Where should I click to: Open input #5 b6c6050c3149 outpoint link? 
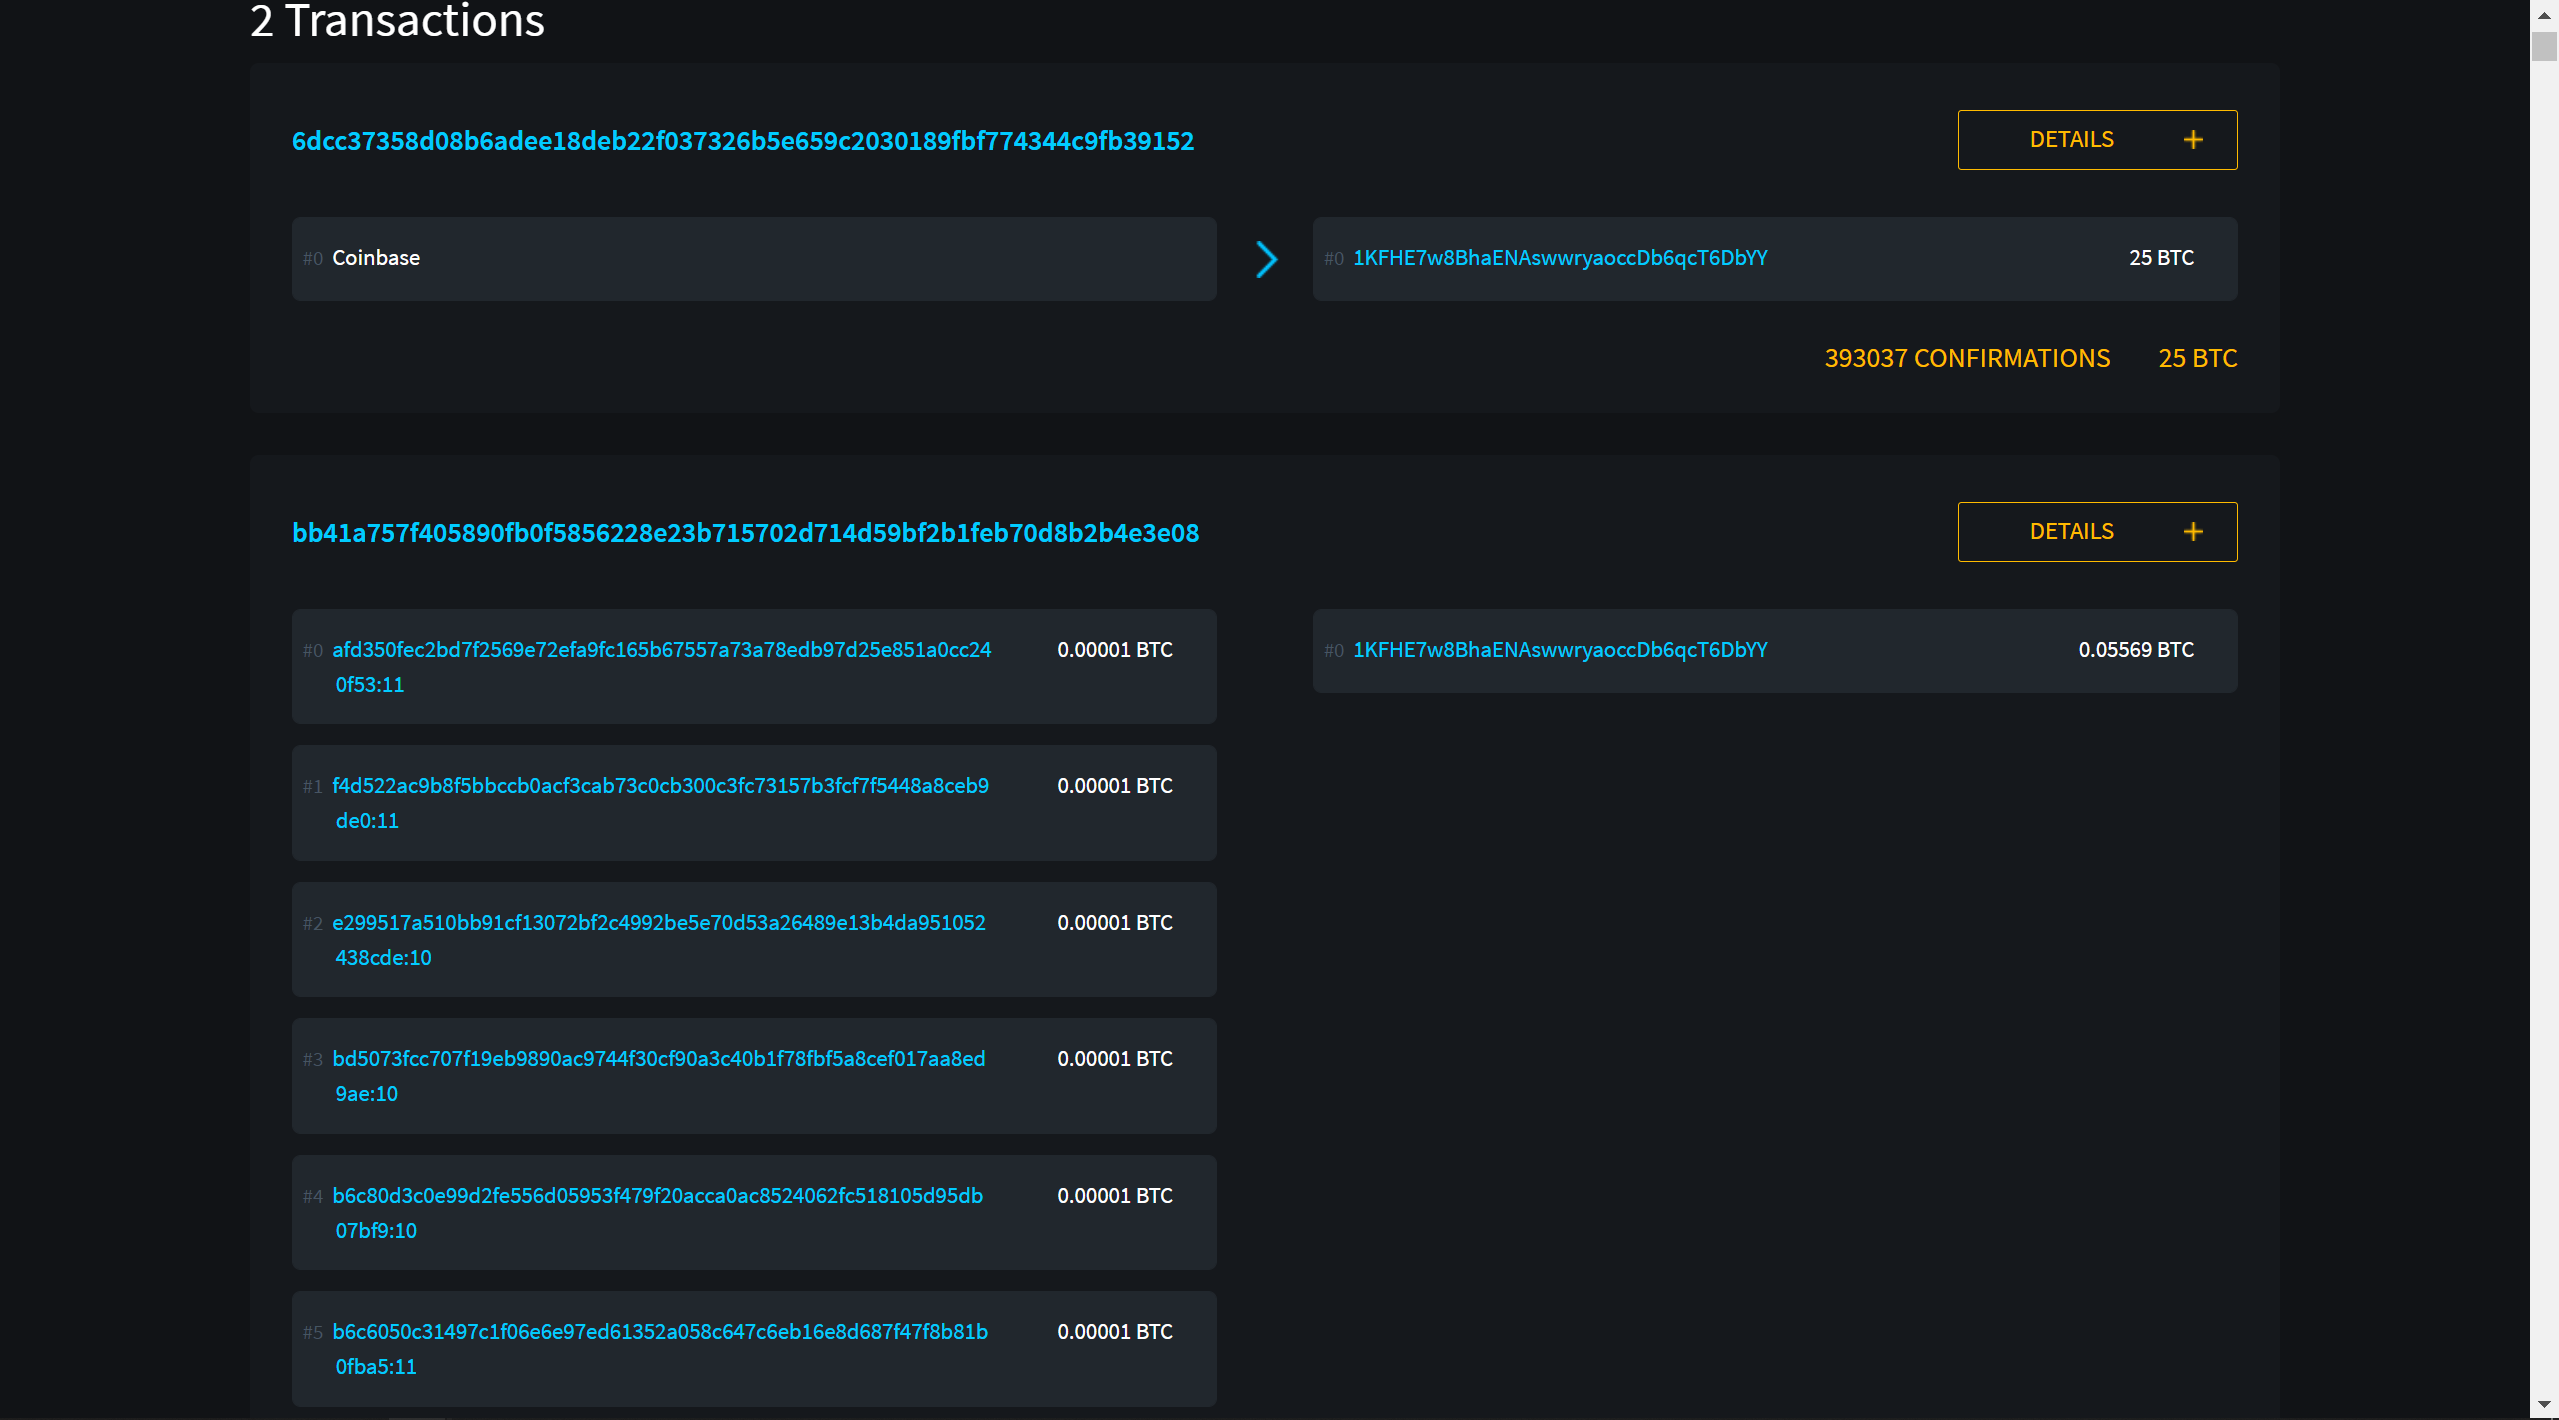click(x=659, y=1332)
